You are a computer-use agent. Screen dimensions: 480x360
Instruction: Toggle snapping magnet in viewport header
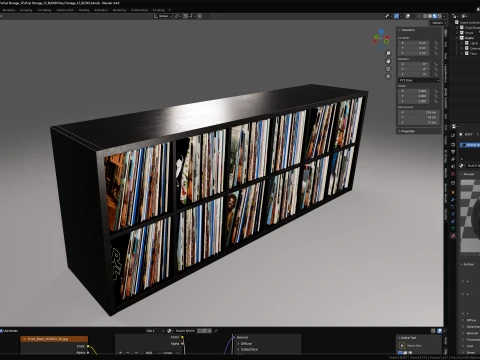186,16
